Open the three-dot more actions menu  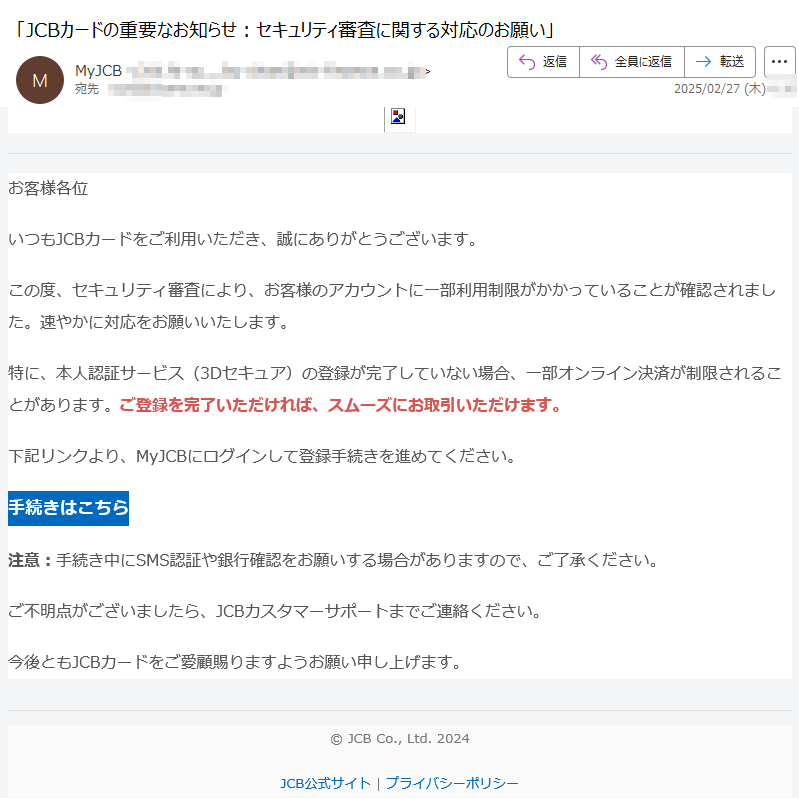click(x=779, y=62)
